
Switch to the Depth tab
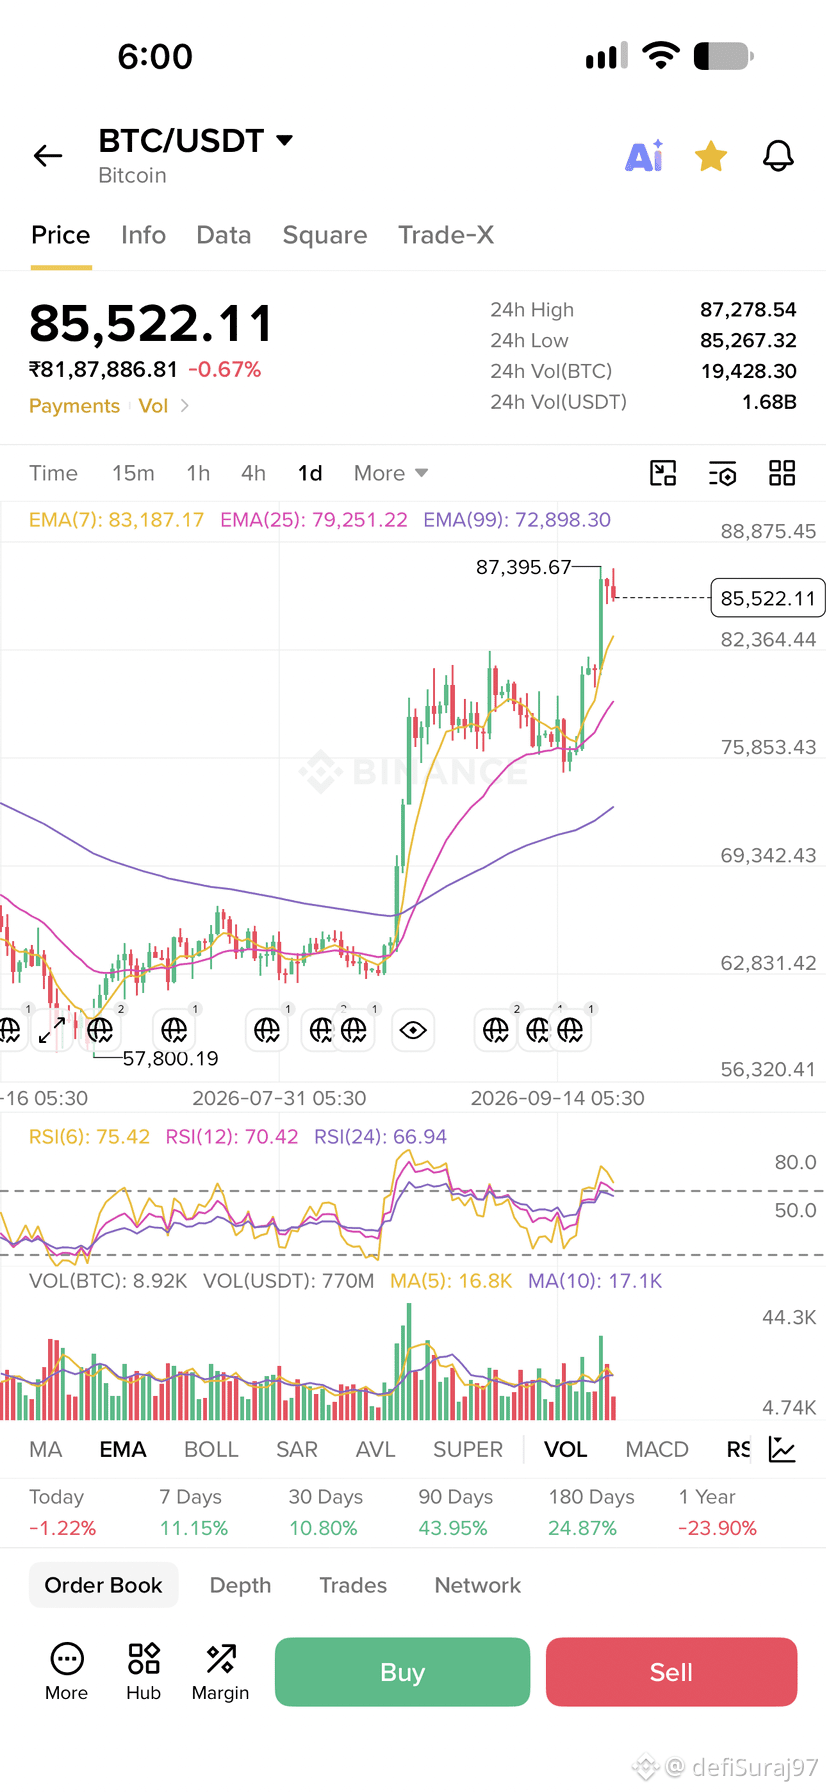240,1585
